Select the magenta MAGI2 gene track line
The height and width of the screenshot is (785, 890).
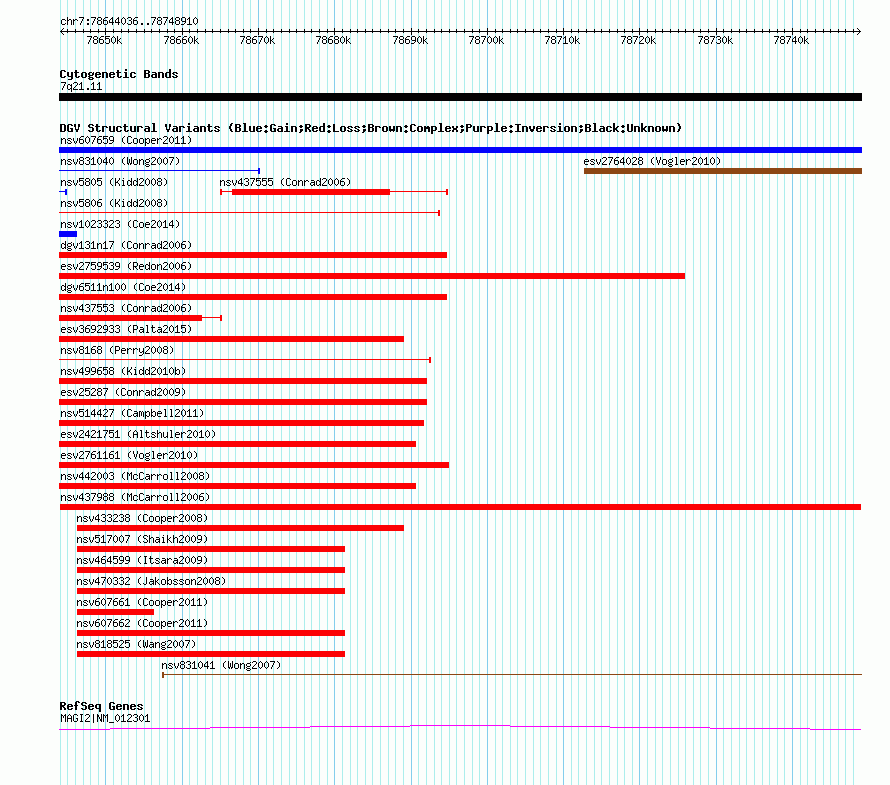(x=460, y=728)
